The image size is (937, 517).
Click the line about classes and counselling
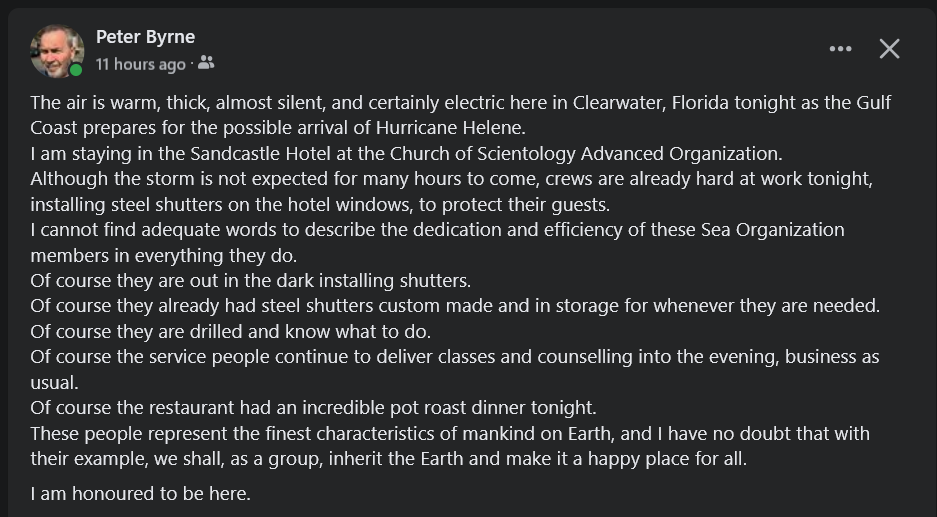pos(455,357)
